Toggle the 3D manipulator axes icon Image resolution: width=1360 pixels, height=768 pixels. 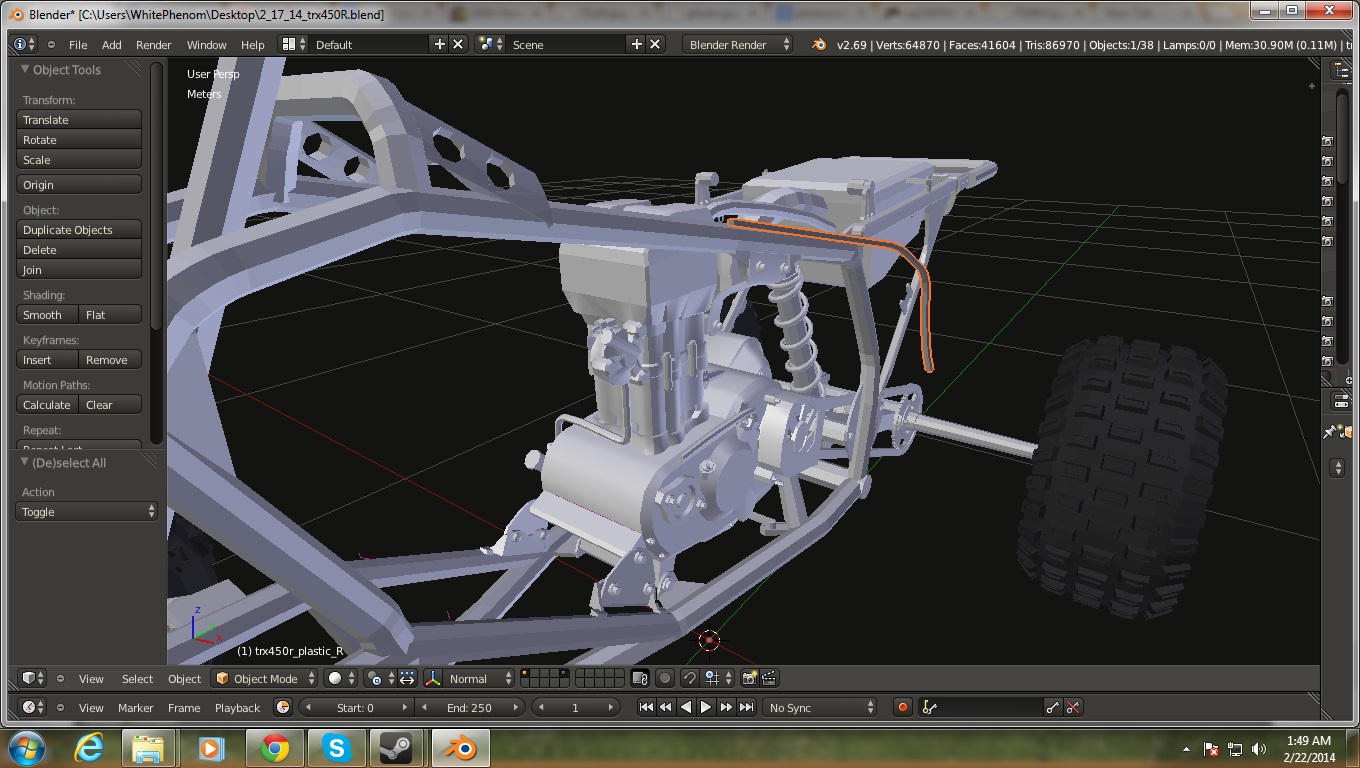432,678
